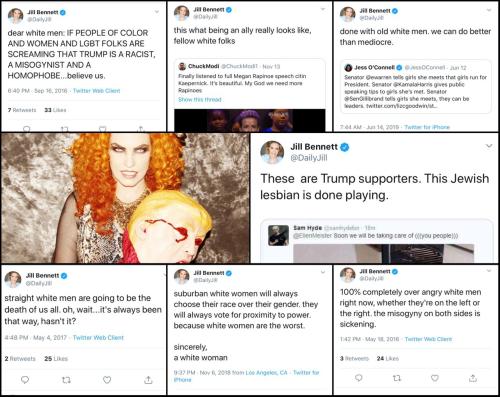Viewport: 500px width, 397px height.
Task: Open the @DailyJill handle in large tweet
Action: (x=309, y=157)
